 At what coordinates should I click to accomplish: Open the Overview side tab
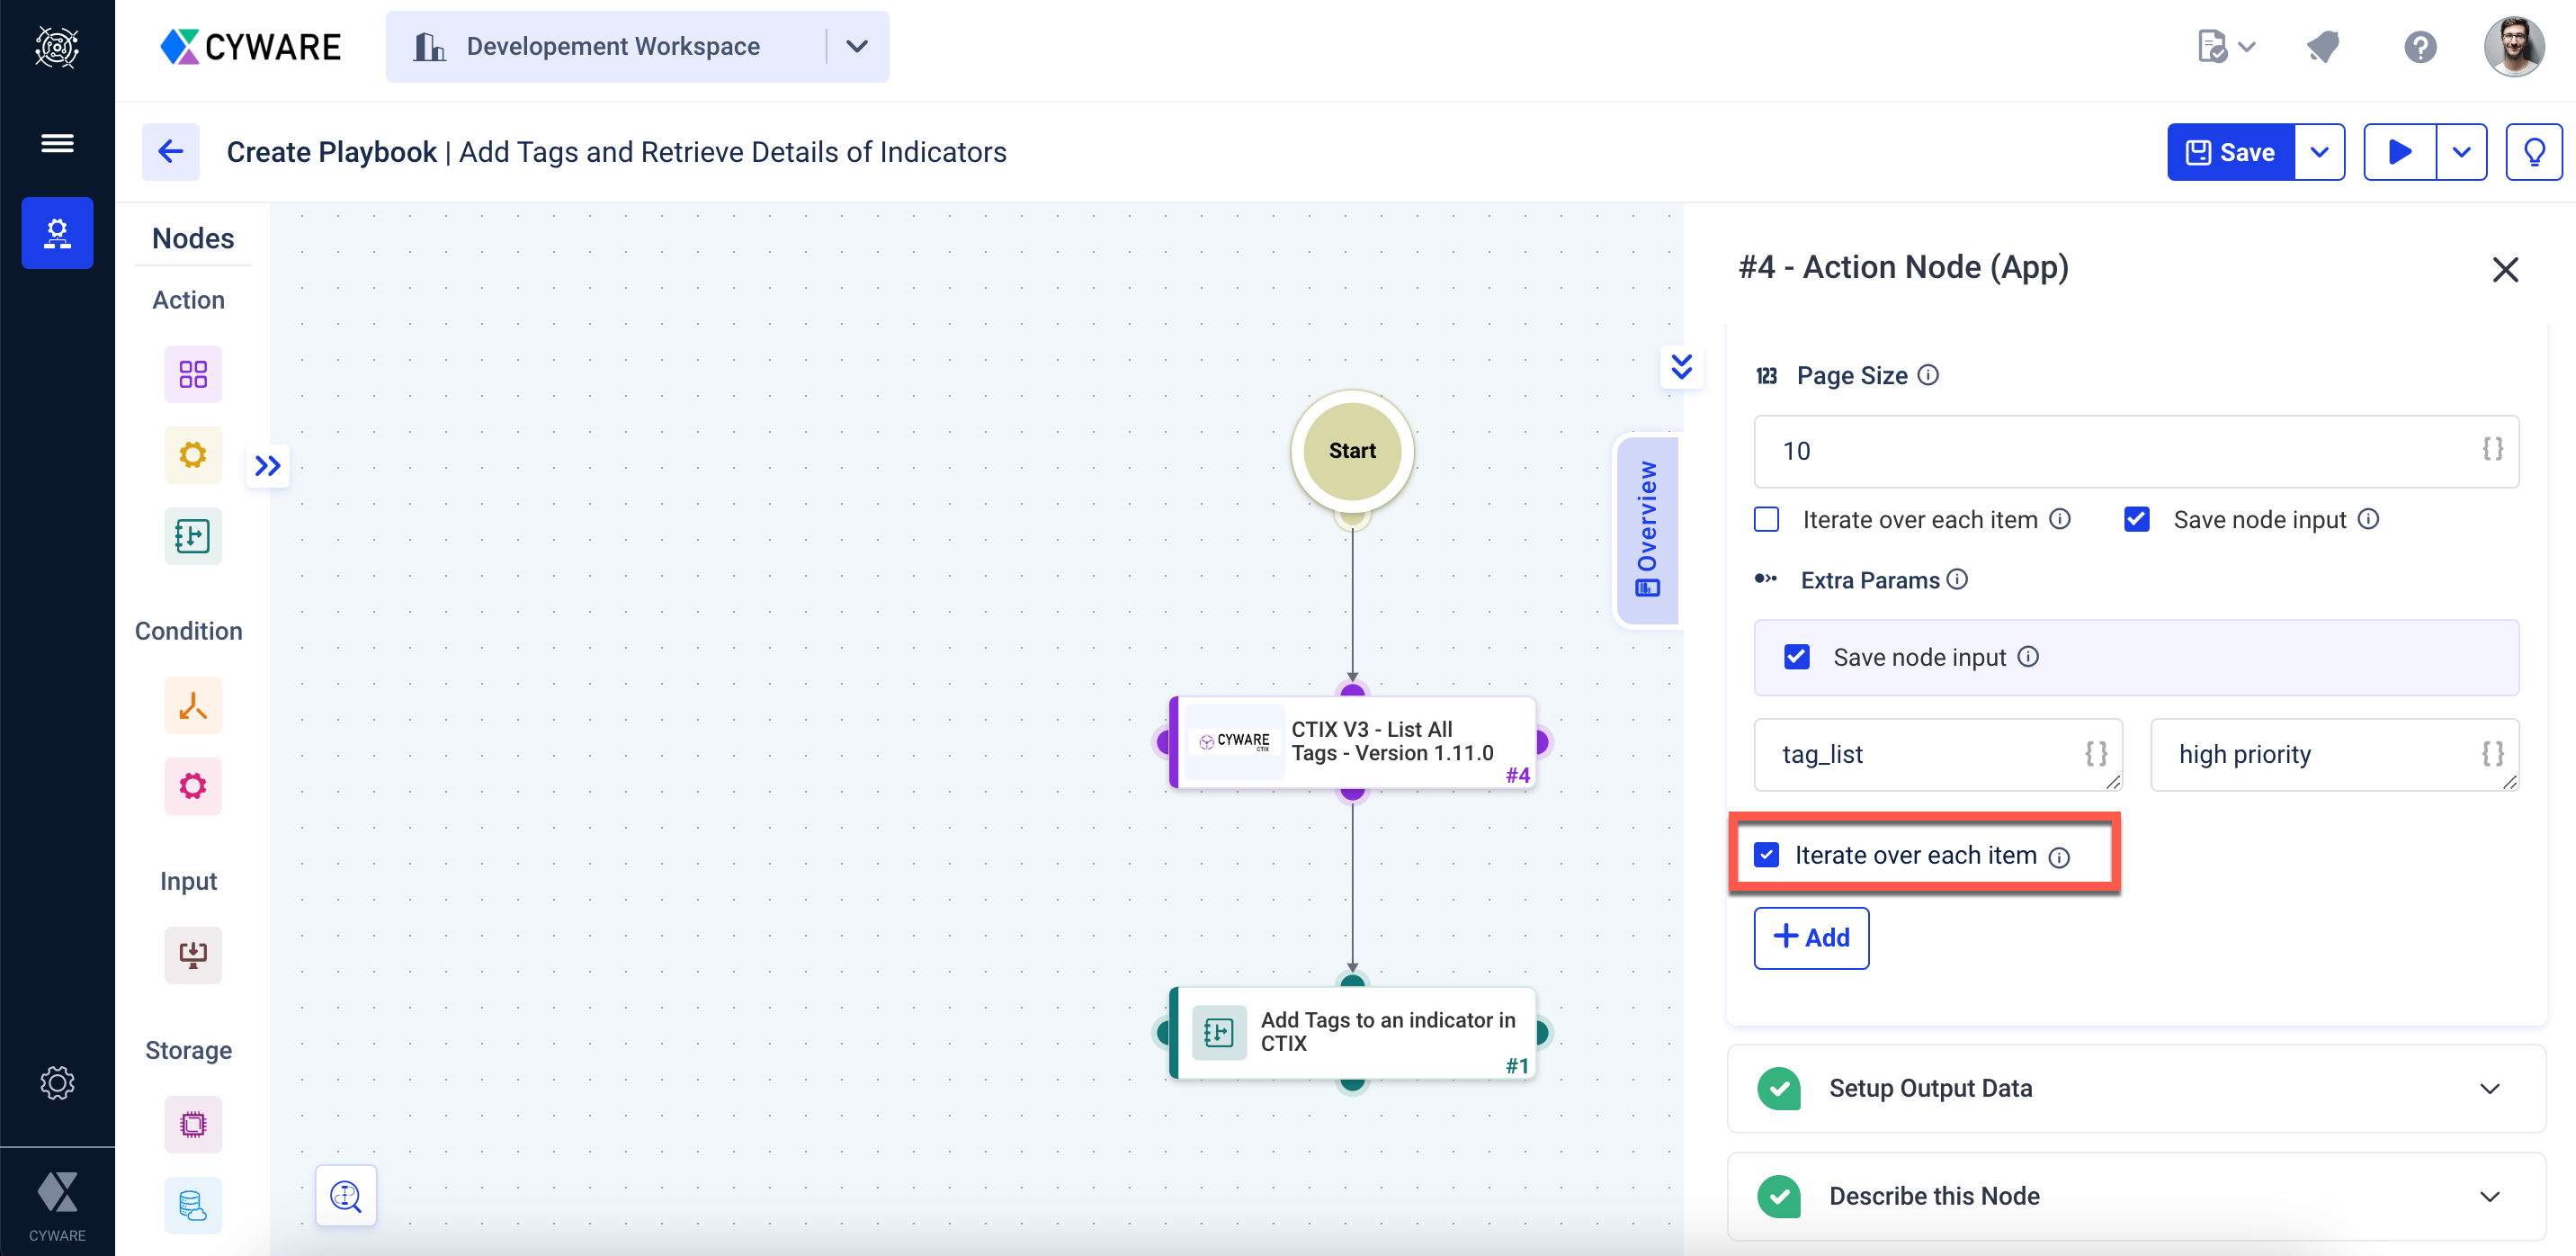[1647, 530]
